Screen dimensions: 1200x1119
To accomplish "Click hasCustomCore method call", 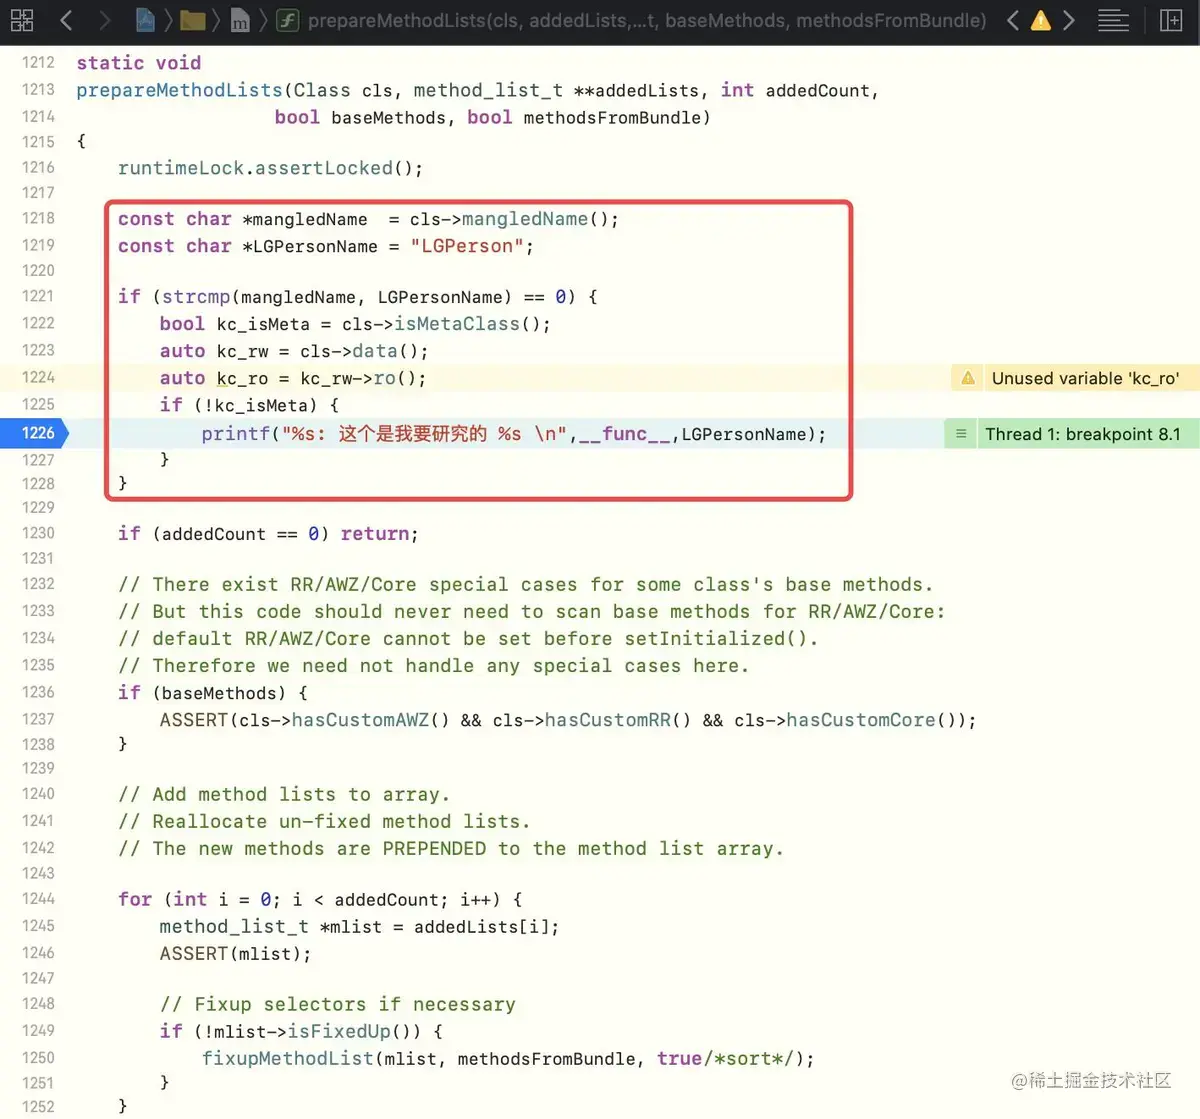I will coord(861,720).
